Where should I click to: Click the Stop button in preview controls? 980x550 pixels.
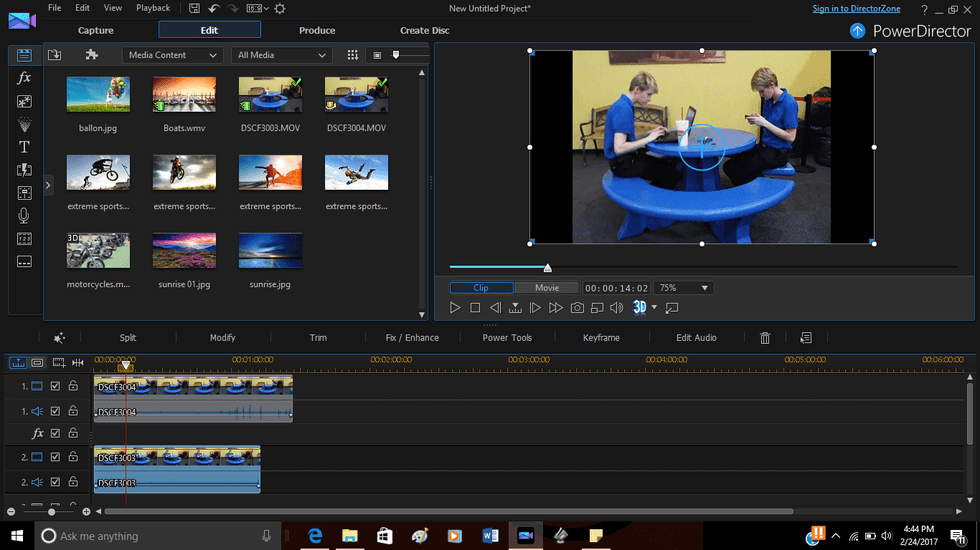475,308
